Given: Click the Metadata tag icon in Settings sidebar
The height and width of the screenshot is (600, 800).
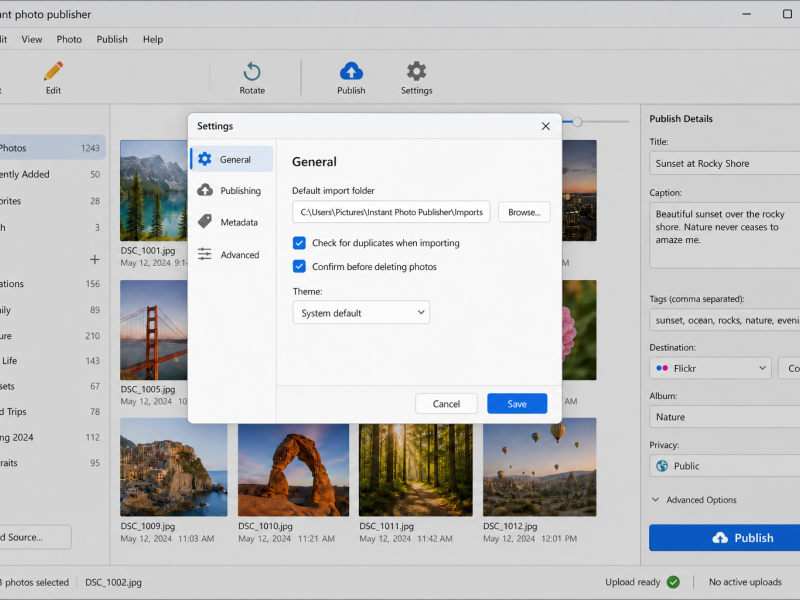Looking at the screenshot, I should coord(205,221).
